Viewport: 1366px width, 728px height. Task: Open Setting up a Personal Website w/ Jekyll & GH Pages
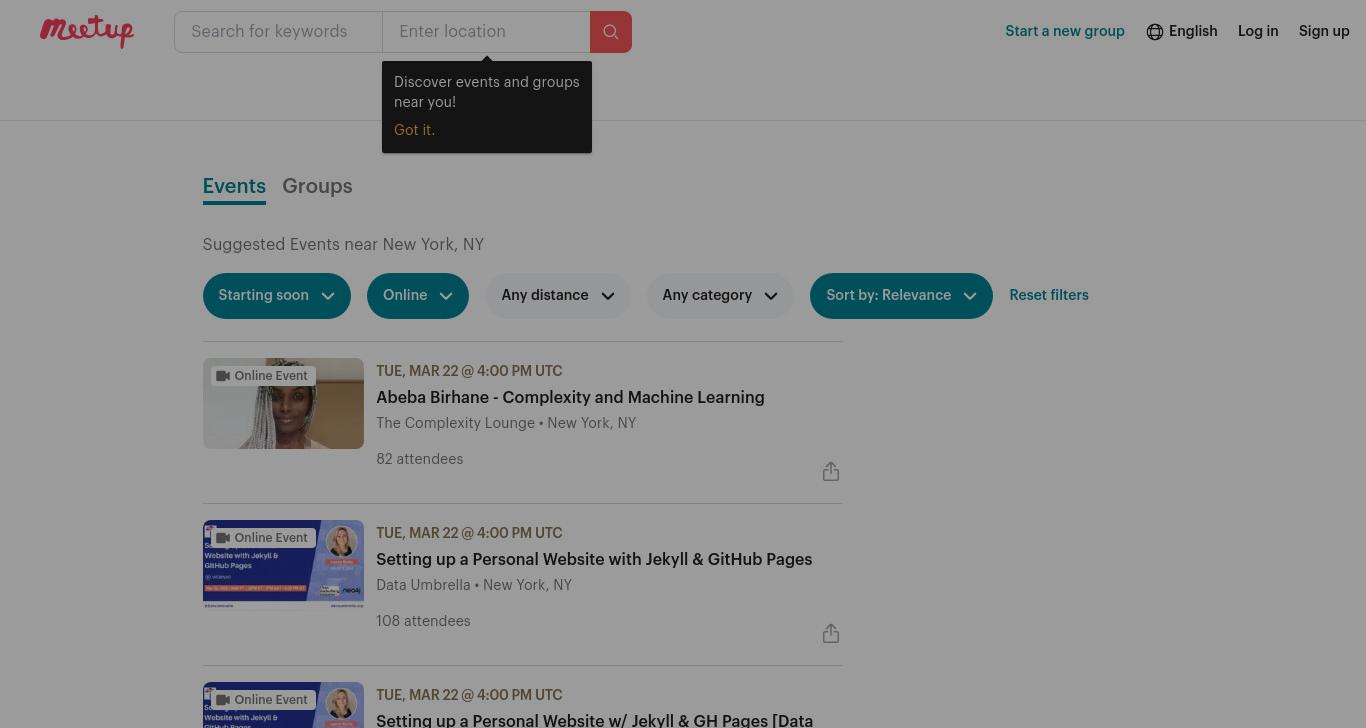coord(594,719)
